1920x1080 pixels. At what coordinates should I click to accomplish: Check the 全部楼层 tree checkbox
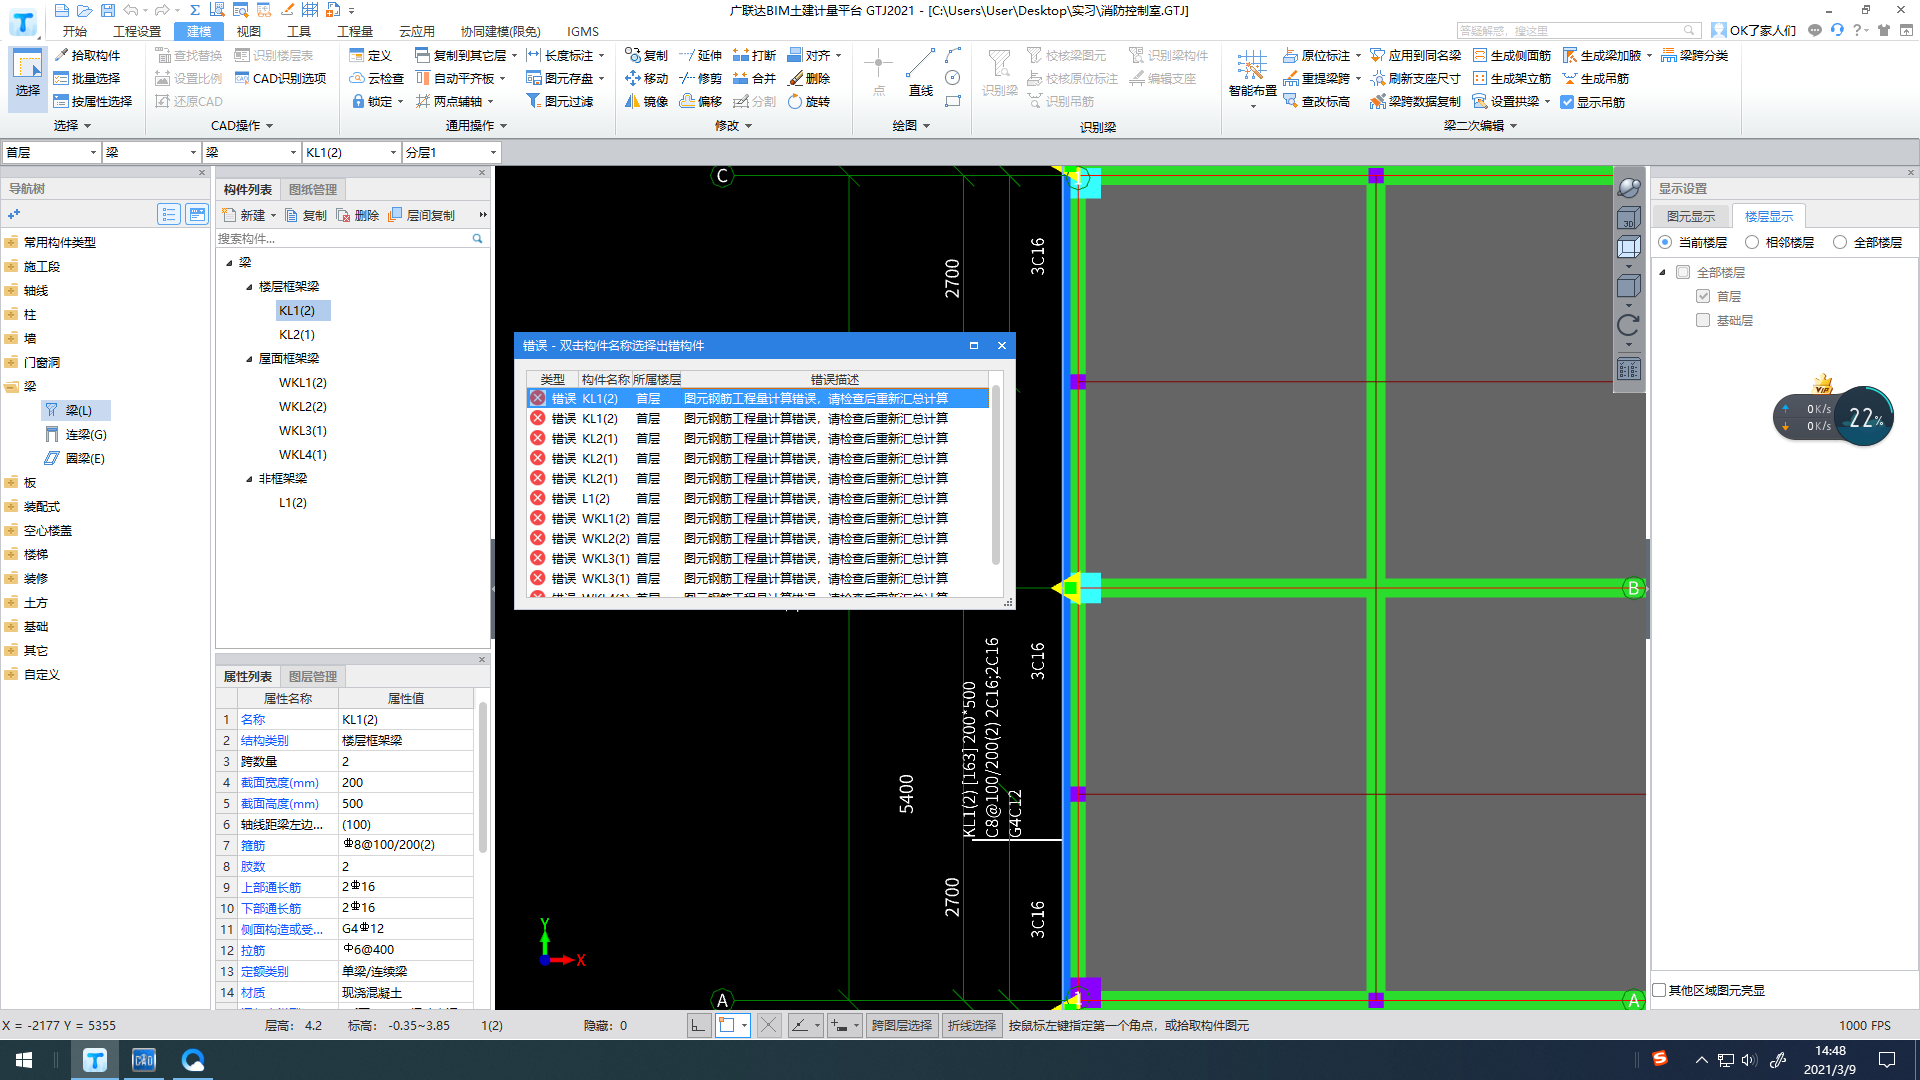[1683, 272]
